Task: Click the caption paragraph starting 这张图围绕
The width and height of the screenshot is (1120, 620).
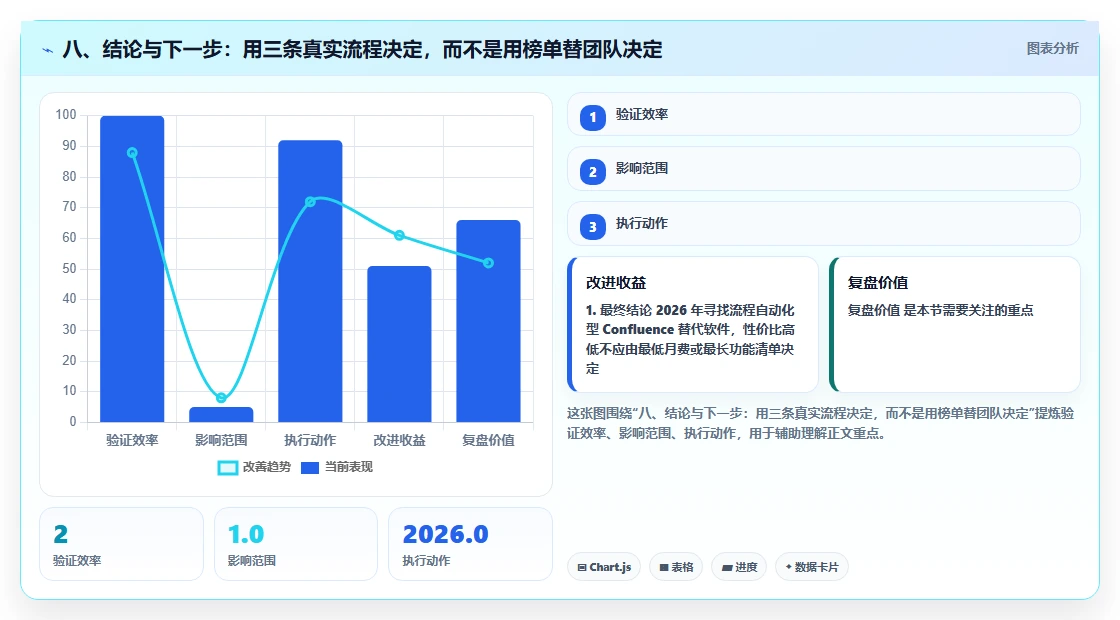Action: click(821, 423)
